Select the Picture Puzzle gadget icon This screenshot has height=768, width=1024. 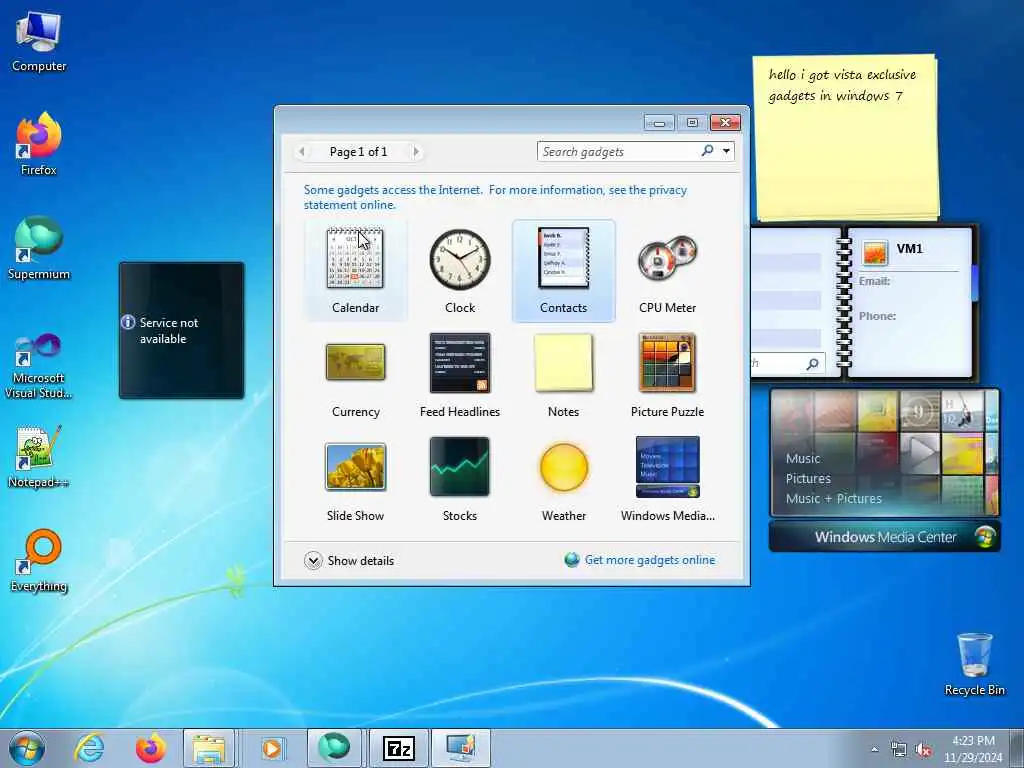point(667,362)
